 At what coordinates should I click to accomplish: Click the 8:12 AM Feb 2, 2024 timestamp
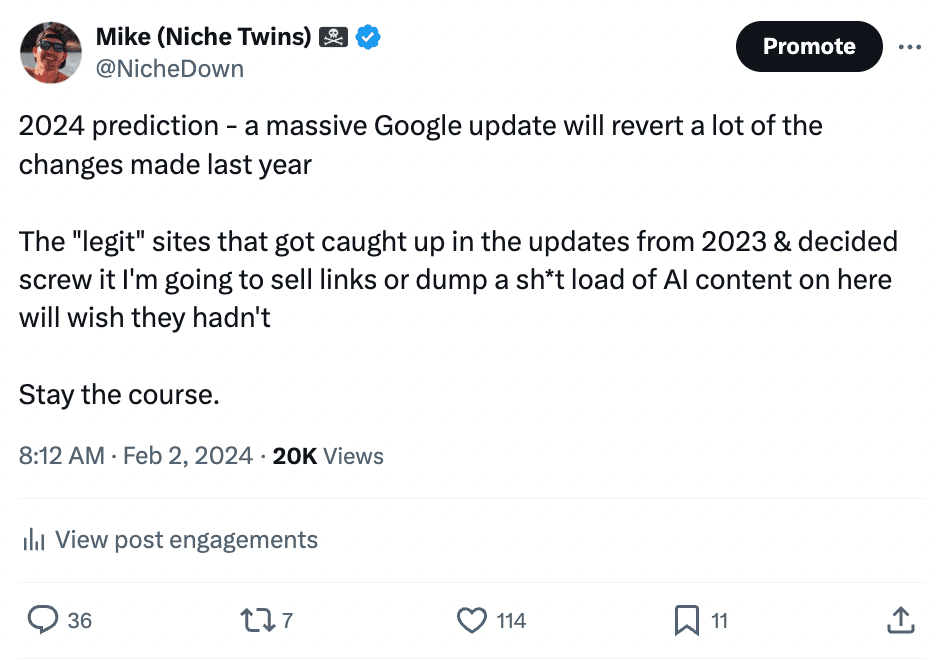click(x=136, y=456)
